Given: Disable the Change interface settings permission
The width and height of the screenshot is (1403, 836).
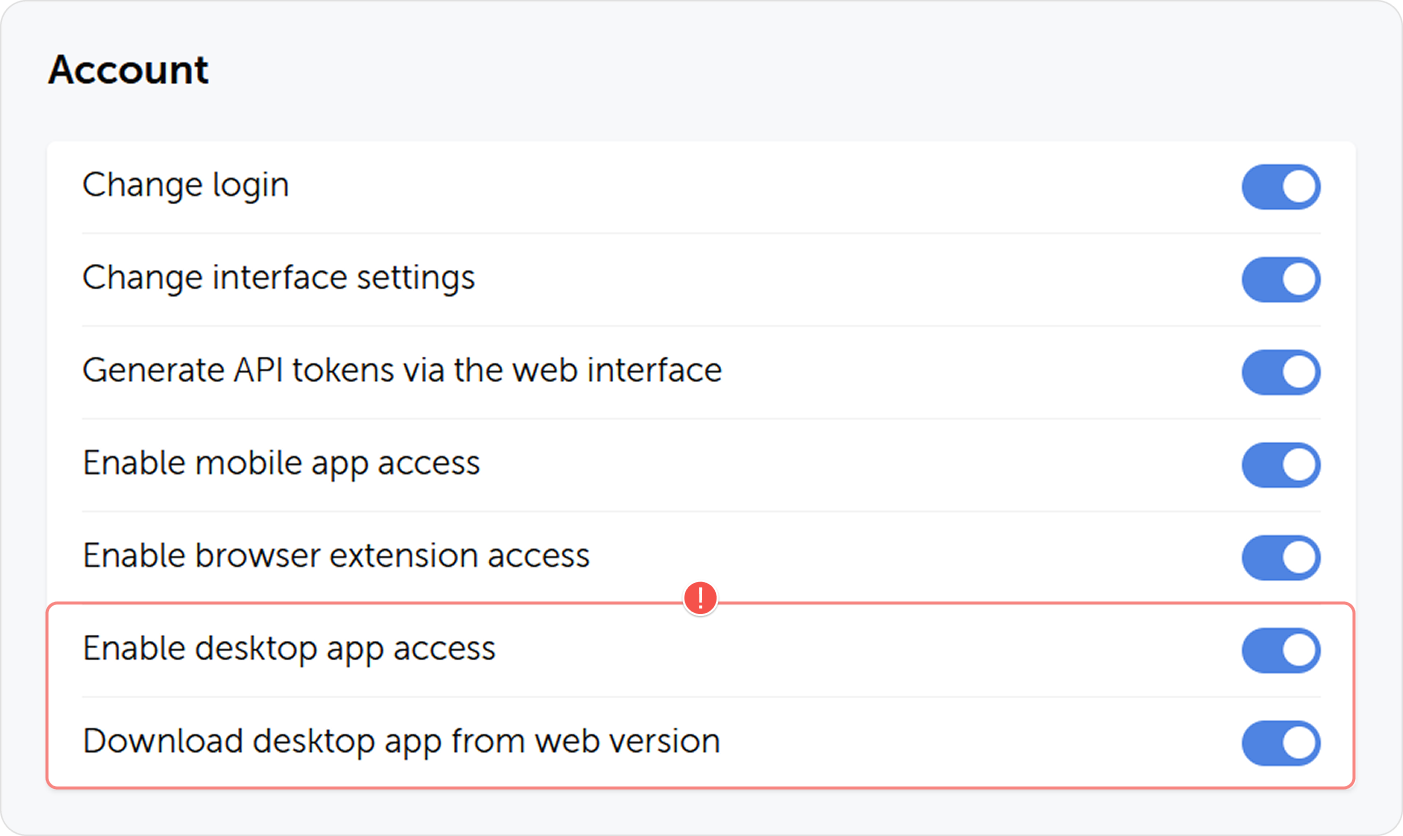Looking at the screenshot, I should click(1281, 280).
